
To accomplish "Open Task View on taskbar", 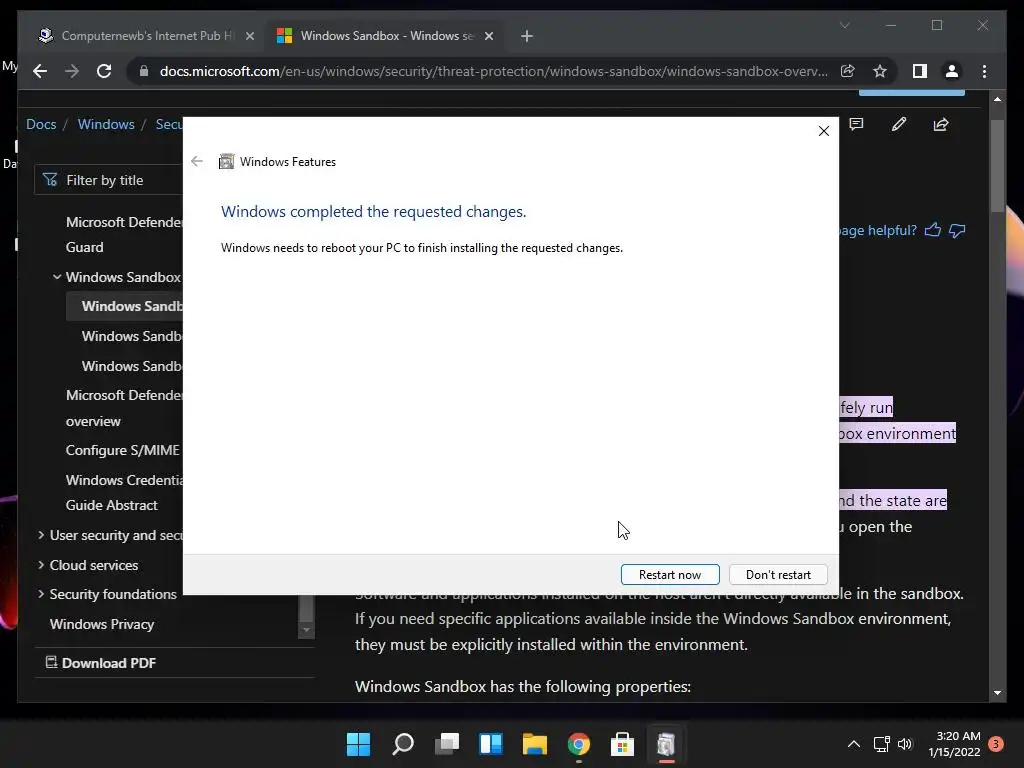I will pos(447,744).
